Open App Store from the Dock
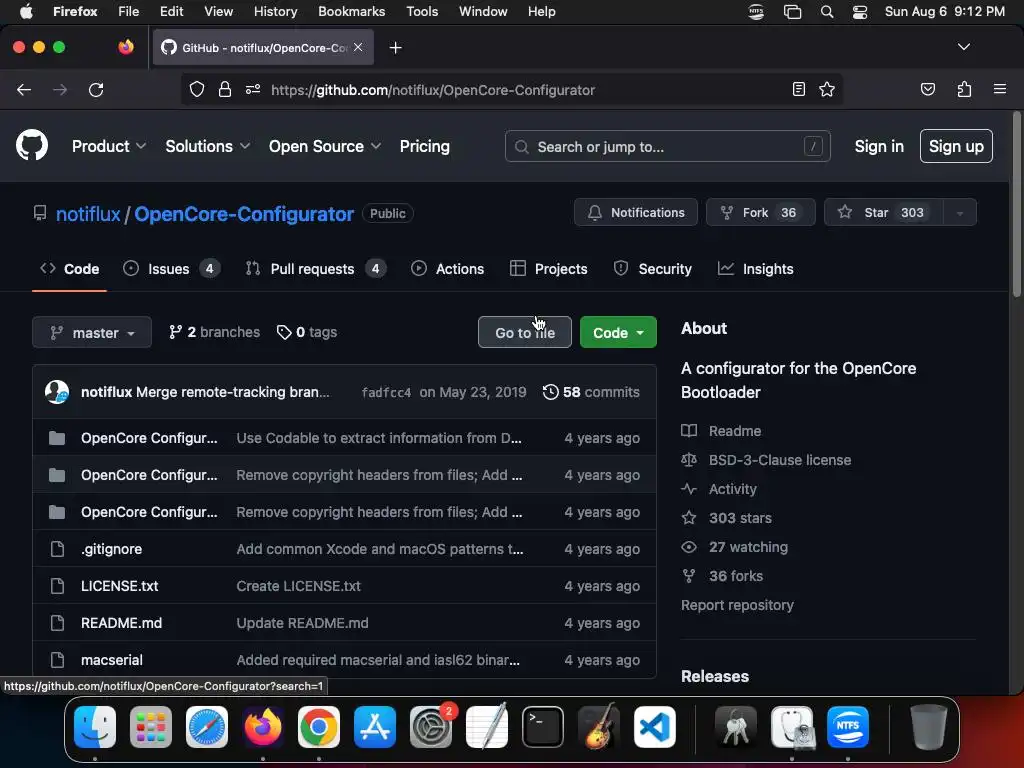The width and height of the screenshot is (1024, 768). tap(375, 727)
